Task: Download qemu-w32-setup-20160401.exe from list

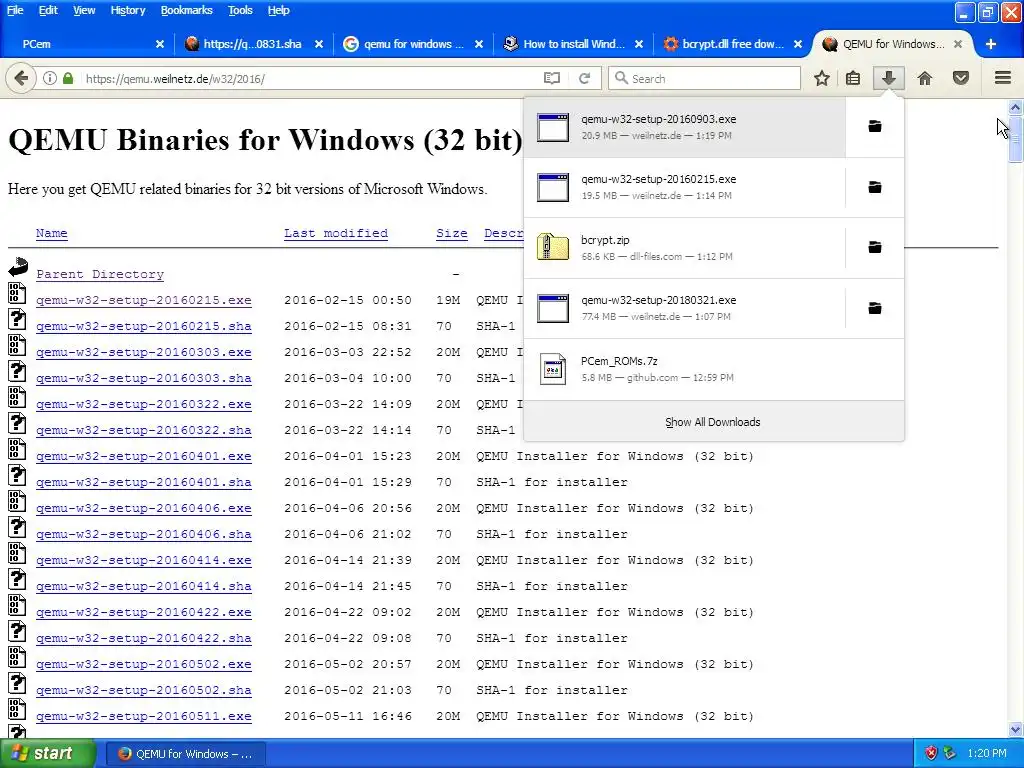Action: coord(144,456)
